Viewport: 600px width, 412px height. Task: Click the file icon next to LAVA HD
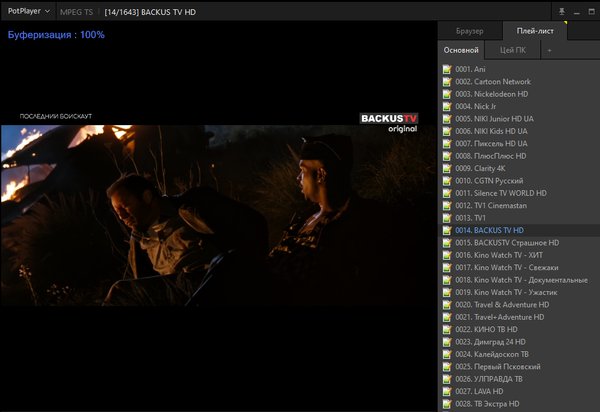pos(446,391)
